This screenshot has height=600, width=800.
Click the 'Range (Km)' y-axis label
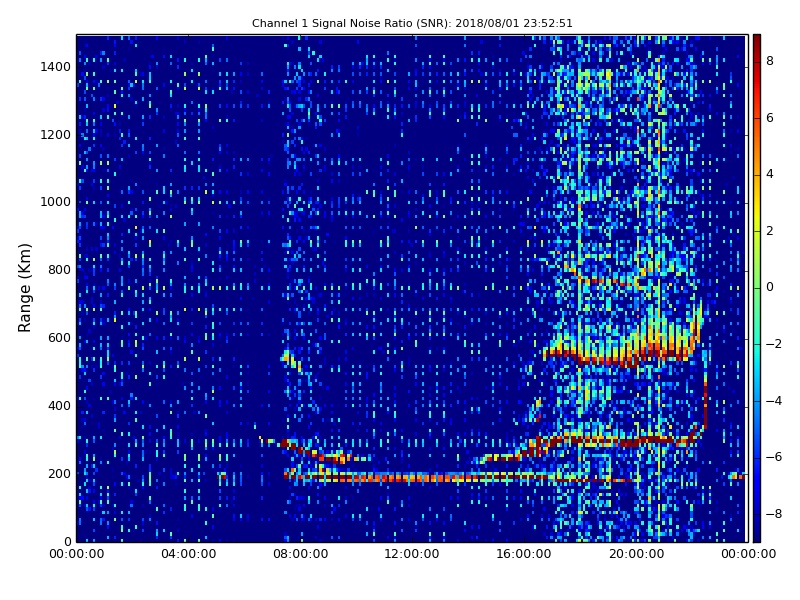(x=24, y=288)
